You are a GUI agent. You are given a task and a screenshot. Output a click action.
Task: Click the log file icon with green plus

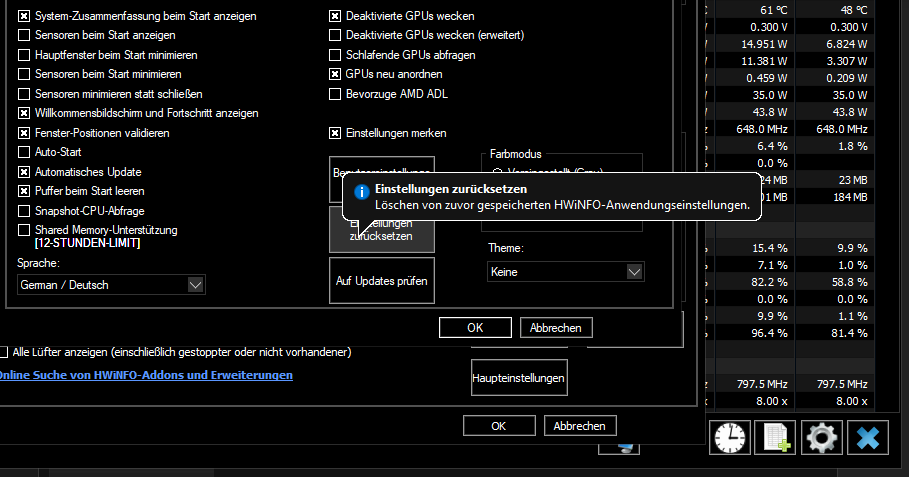[x=776, y=438]
